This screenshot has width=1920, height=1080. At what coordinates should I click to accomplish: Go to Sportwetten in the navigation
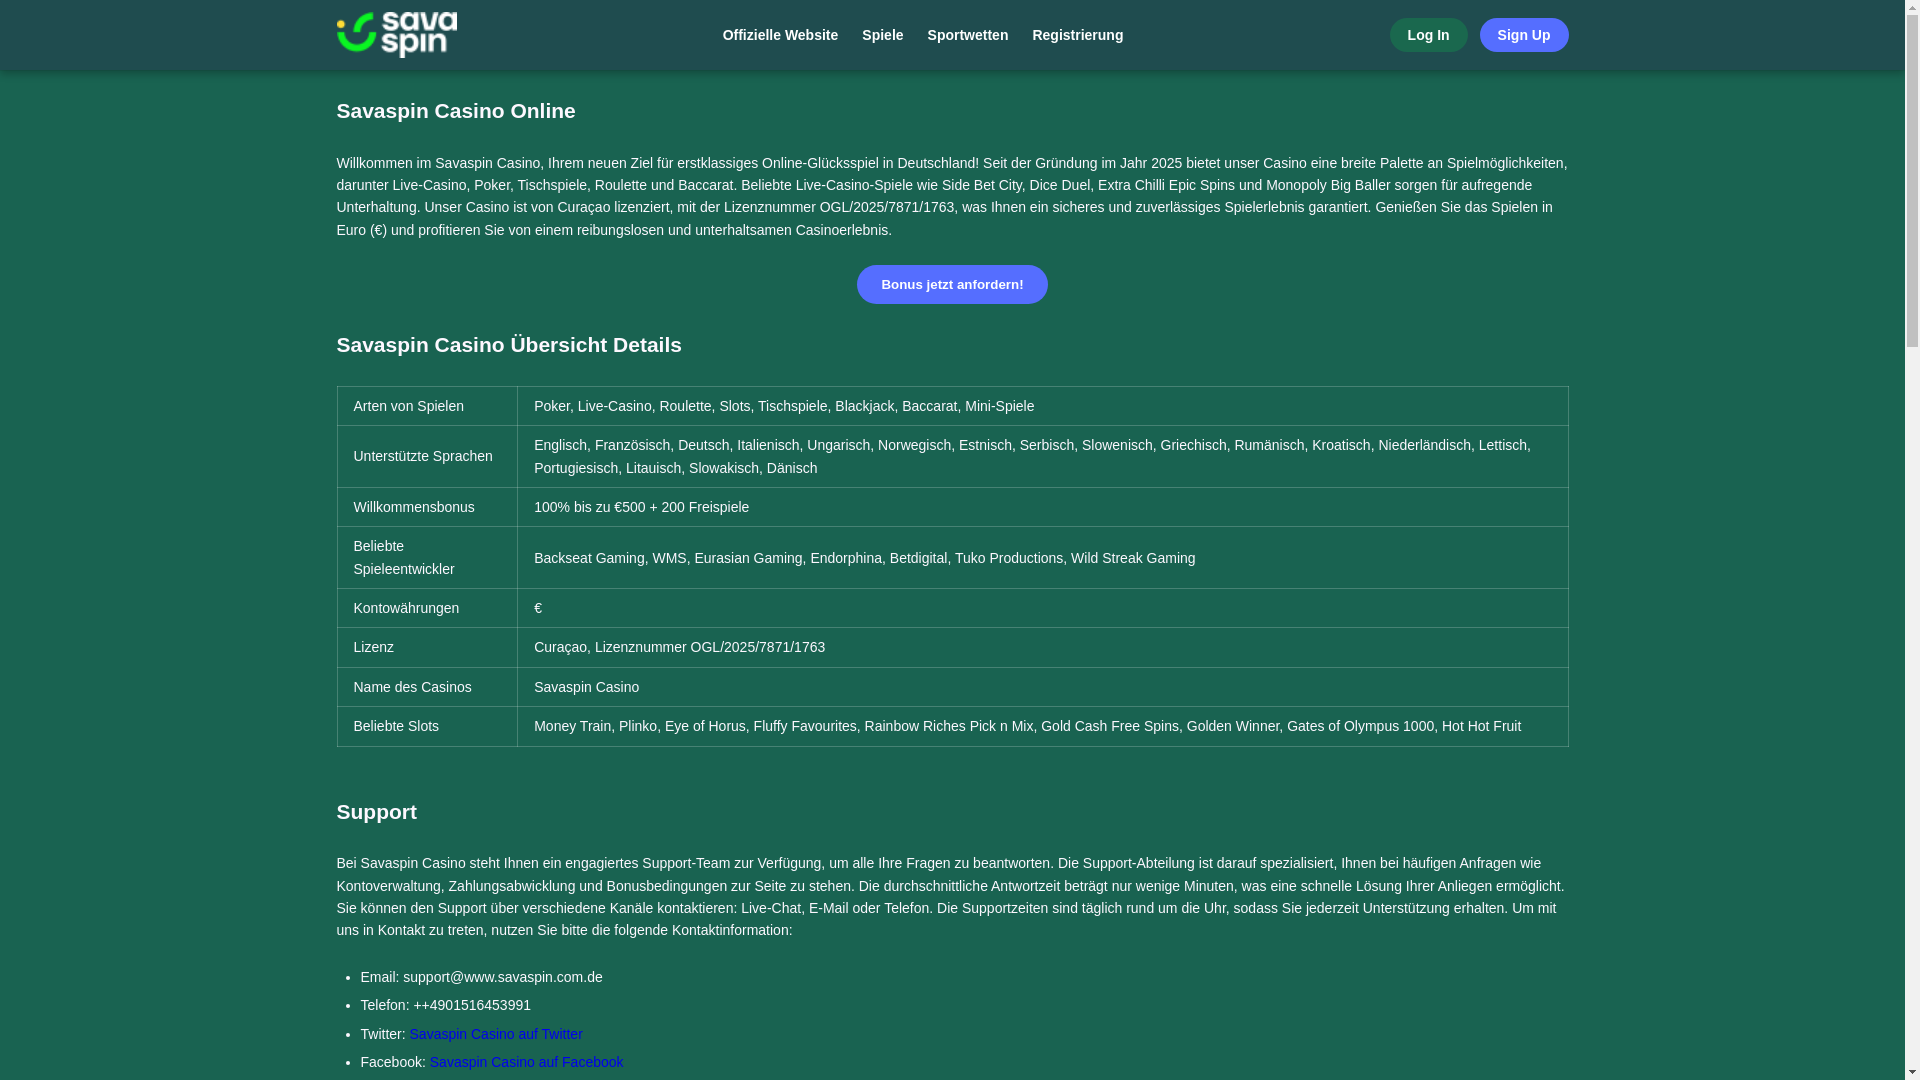click(x=967, y=35)
